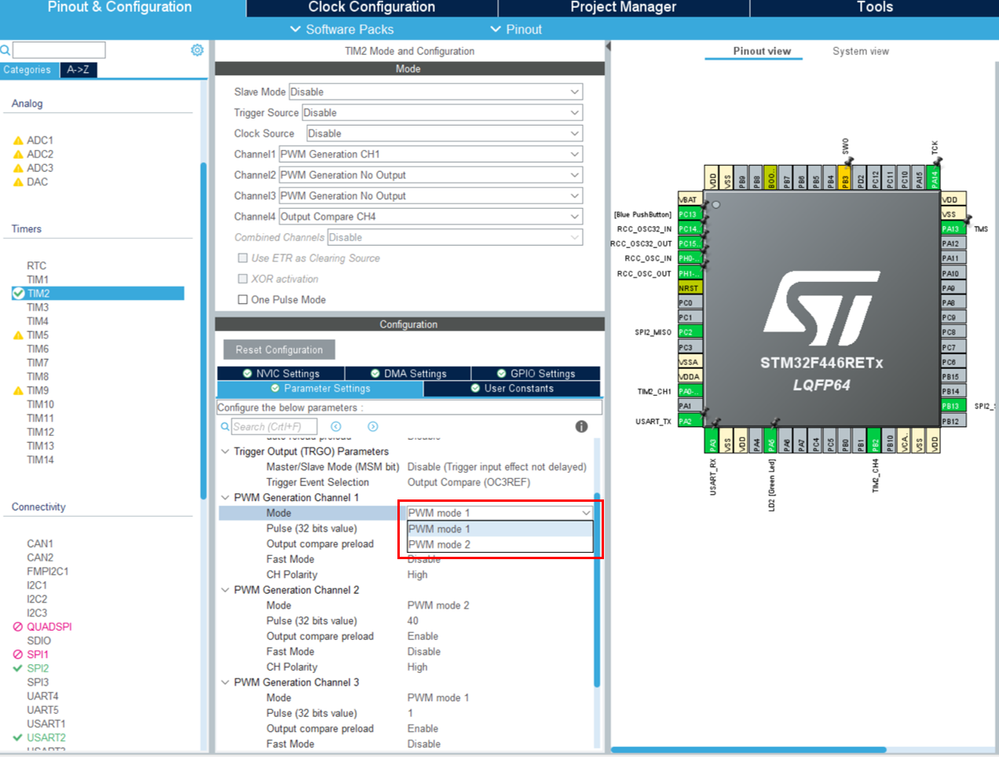Select pin PA0 TIM2_CH1 on chip
The height and width of the screenshot is (757, 999).
coord(690,391)
